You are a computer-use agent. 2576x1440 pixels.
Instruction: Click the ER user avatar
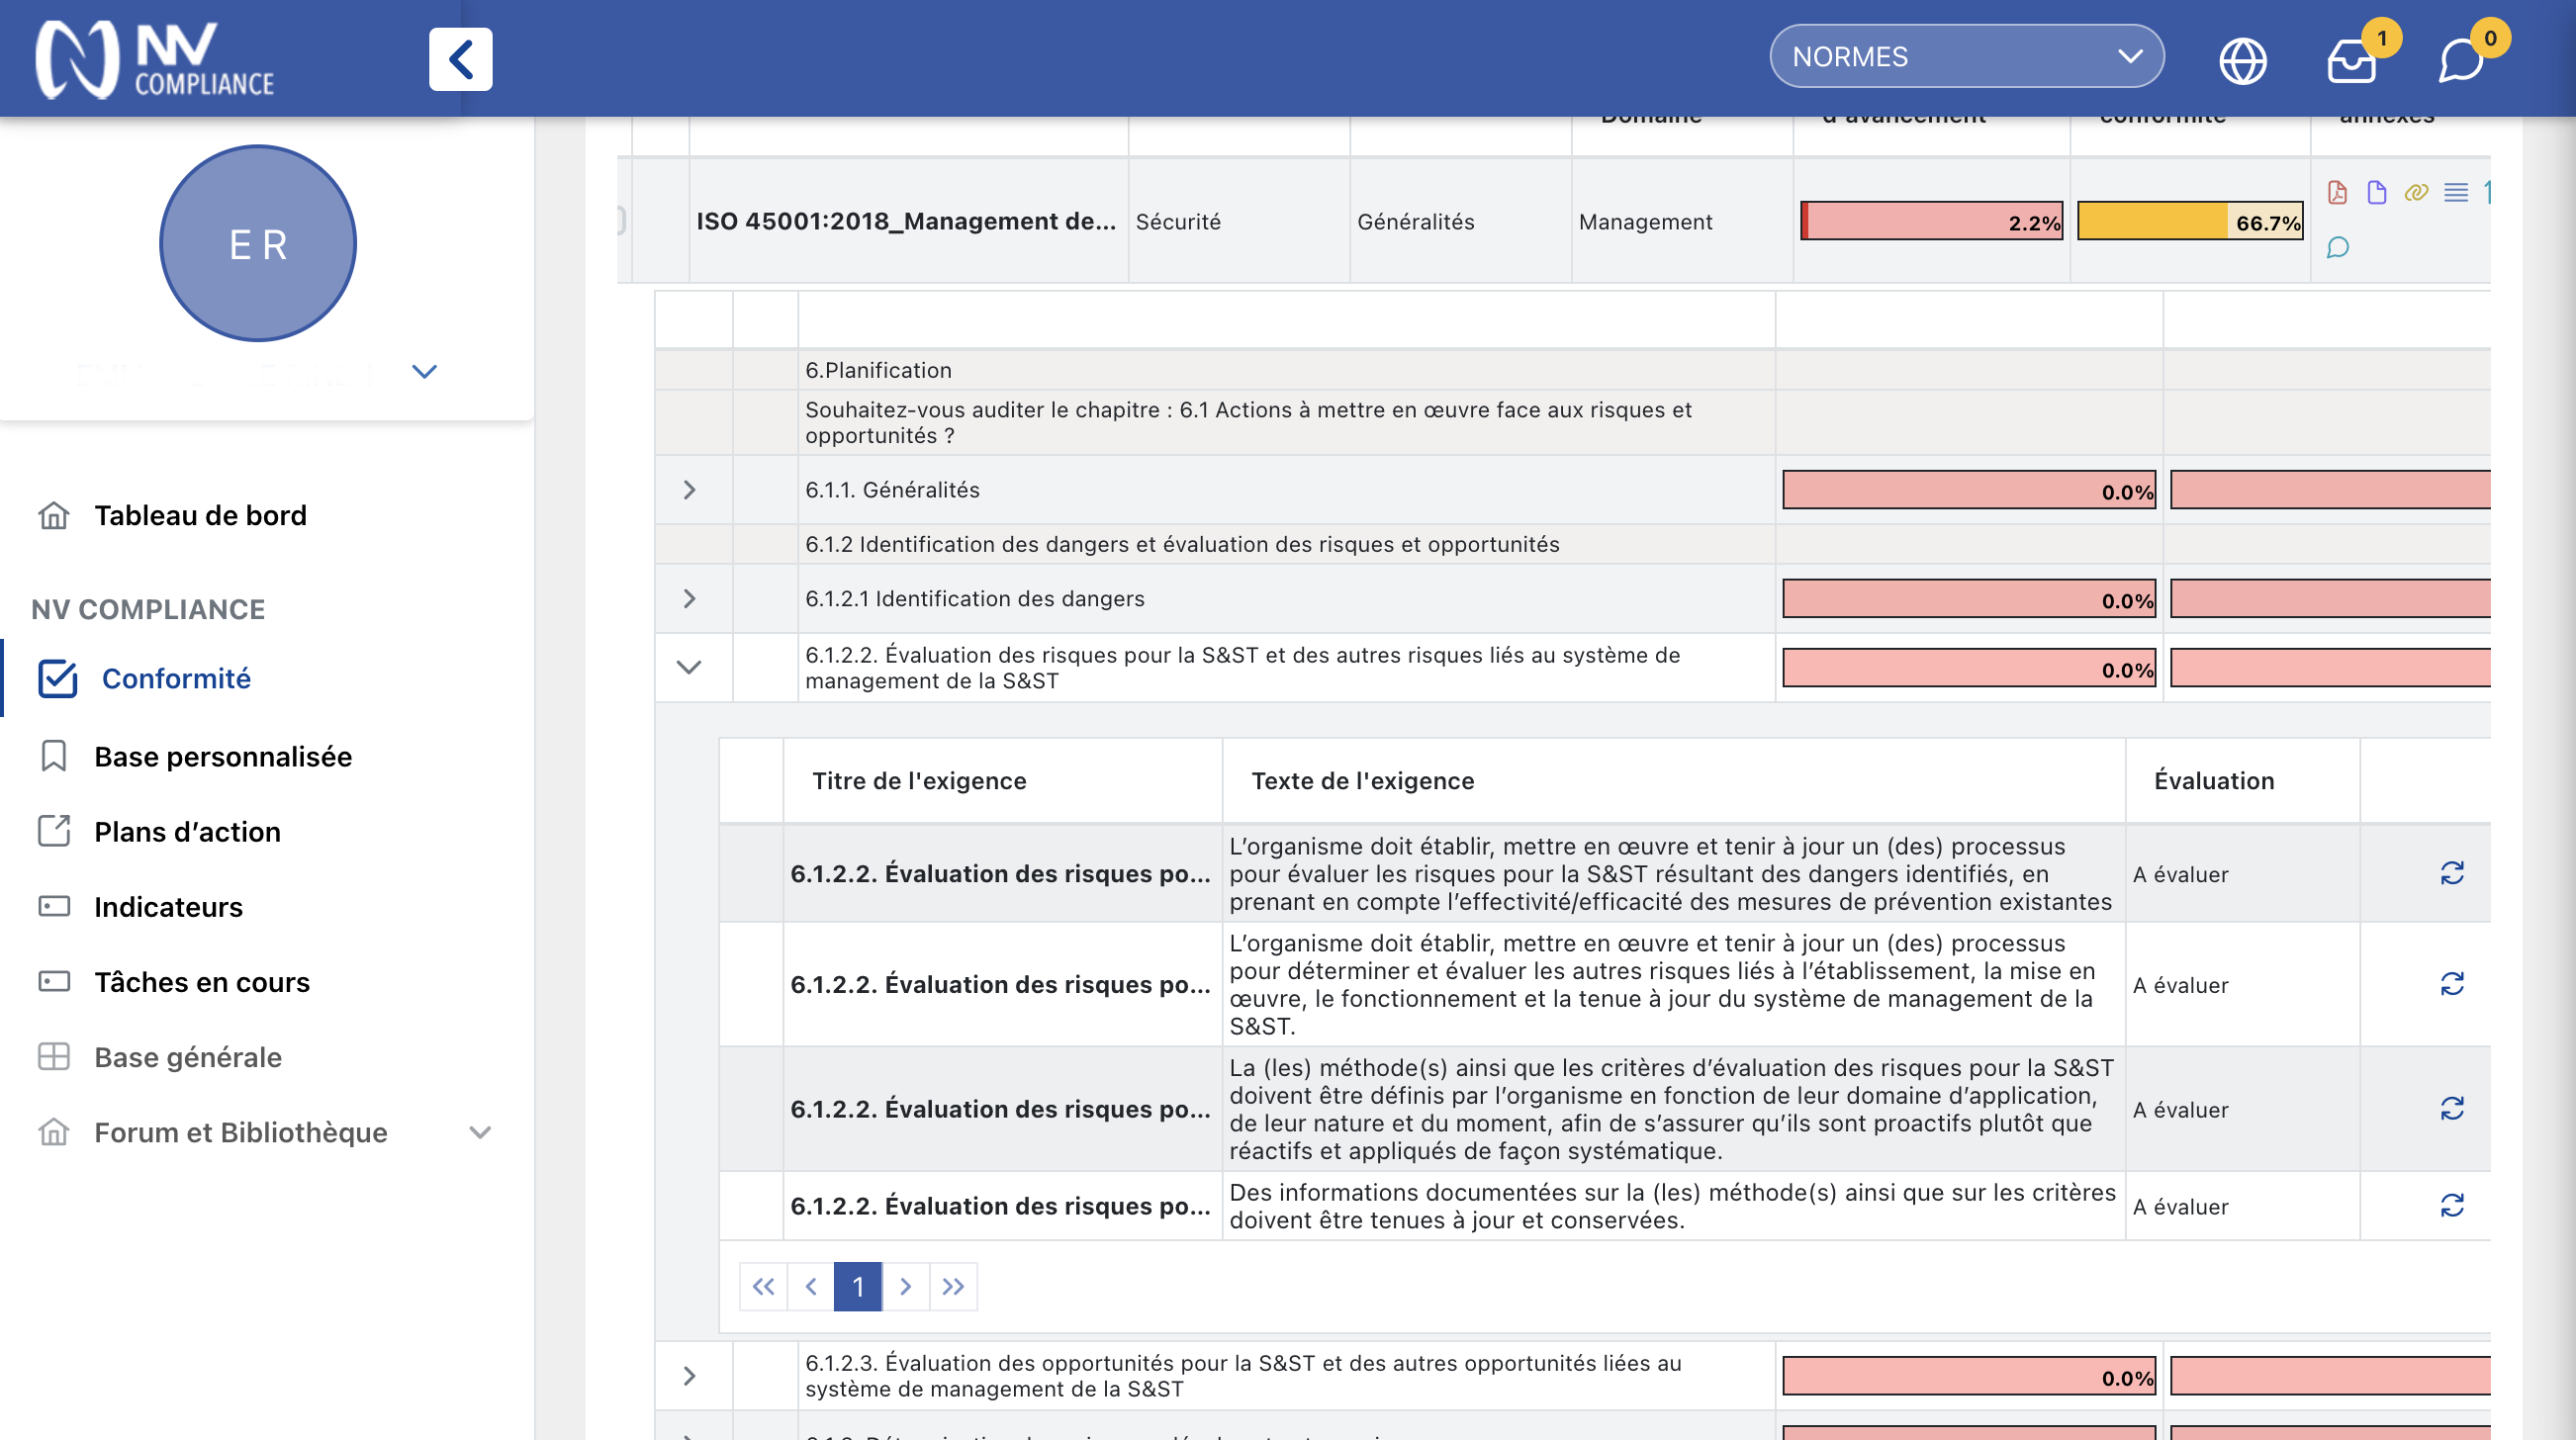[x=258, y=243]
